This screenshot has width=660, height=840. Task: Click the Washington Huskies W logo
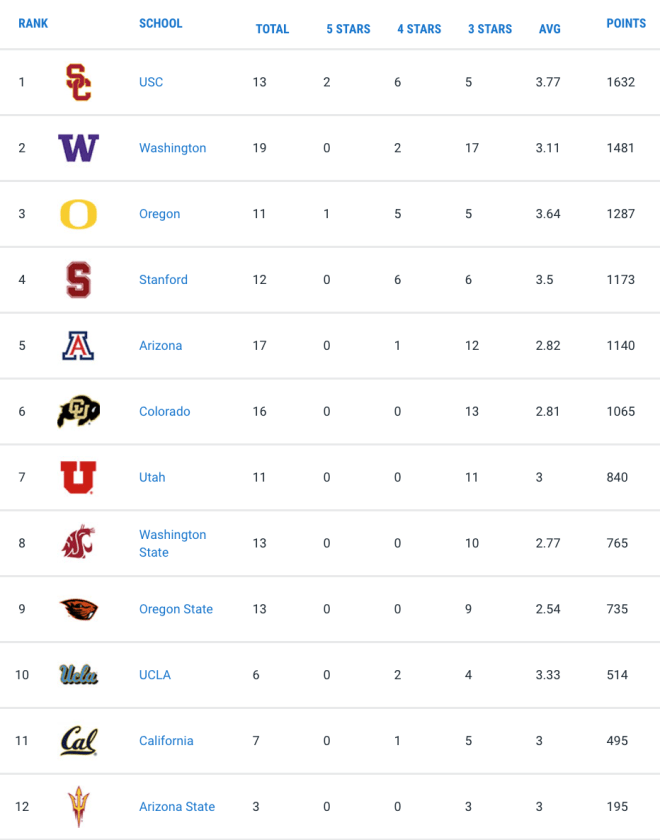coord(78,148)
